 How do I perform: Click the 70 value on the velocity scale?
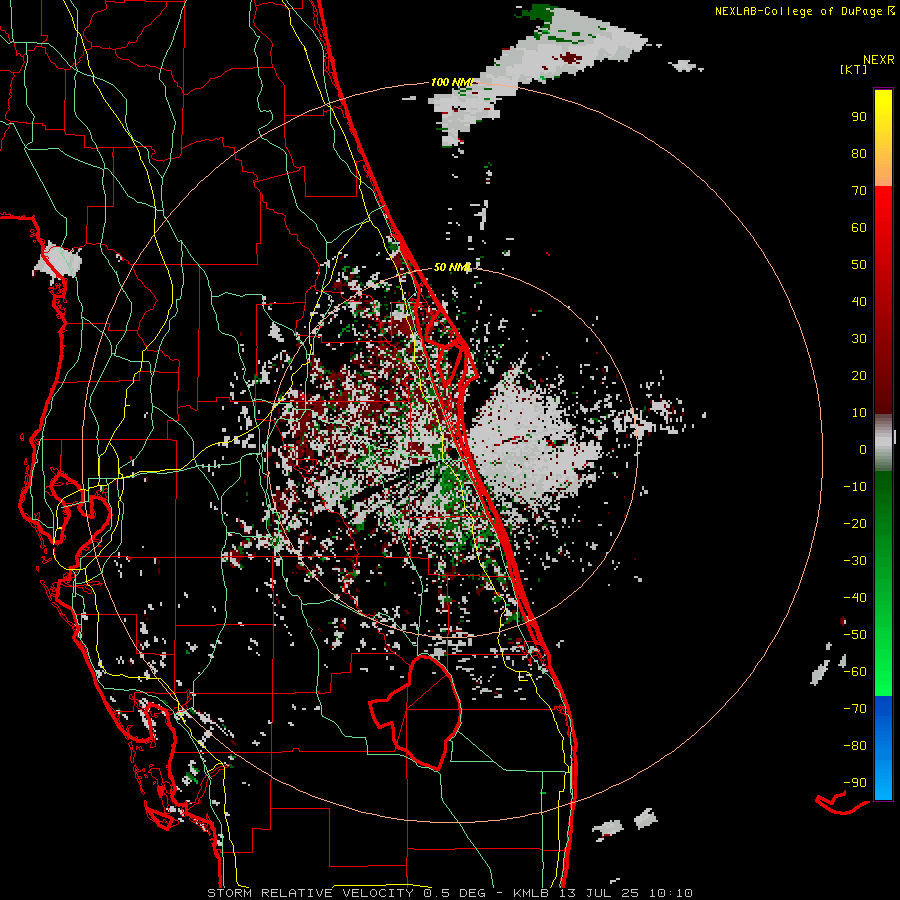(x=859, y=191)
